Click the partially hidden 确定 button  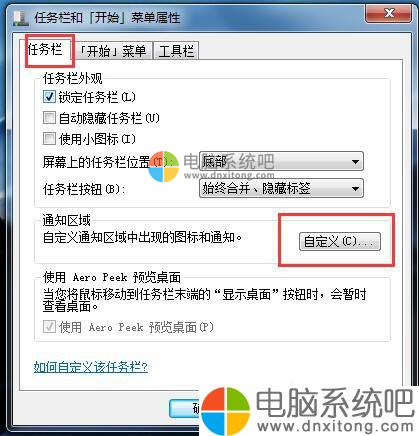[185, 408]
